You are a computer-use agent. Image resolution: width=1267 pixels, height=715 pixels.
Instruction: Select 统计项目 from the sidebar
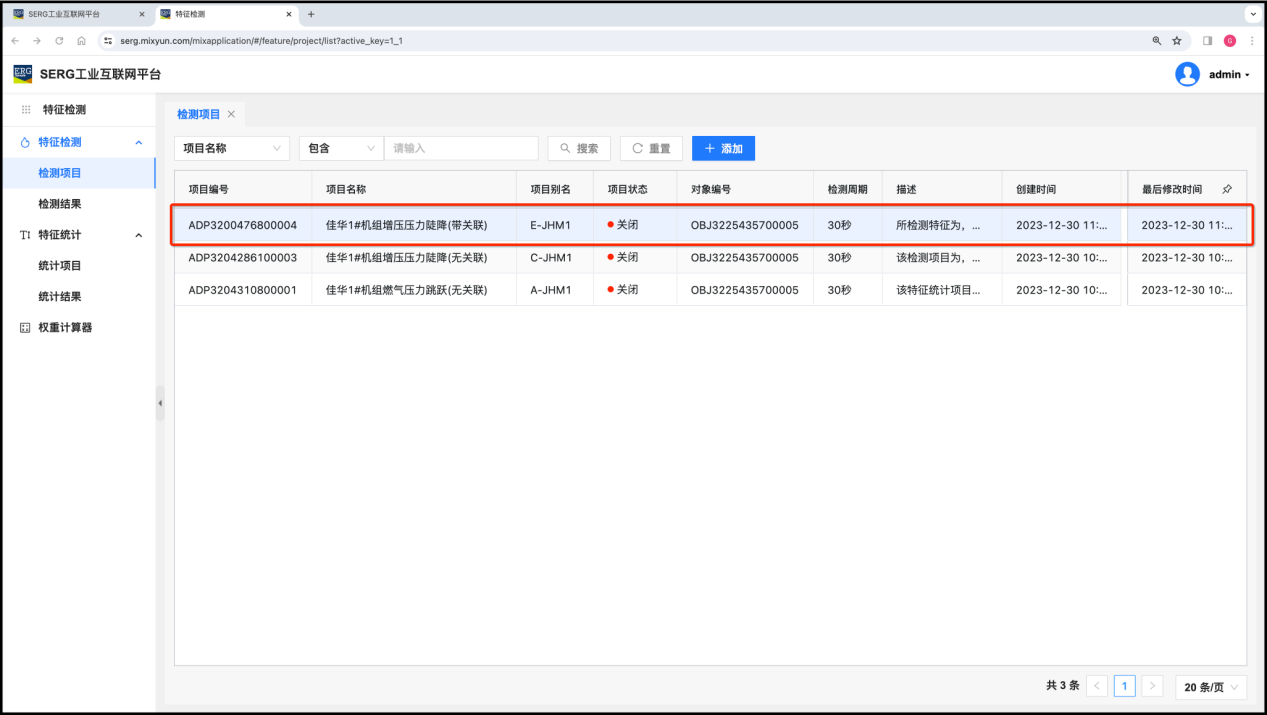tap(60, 266)
